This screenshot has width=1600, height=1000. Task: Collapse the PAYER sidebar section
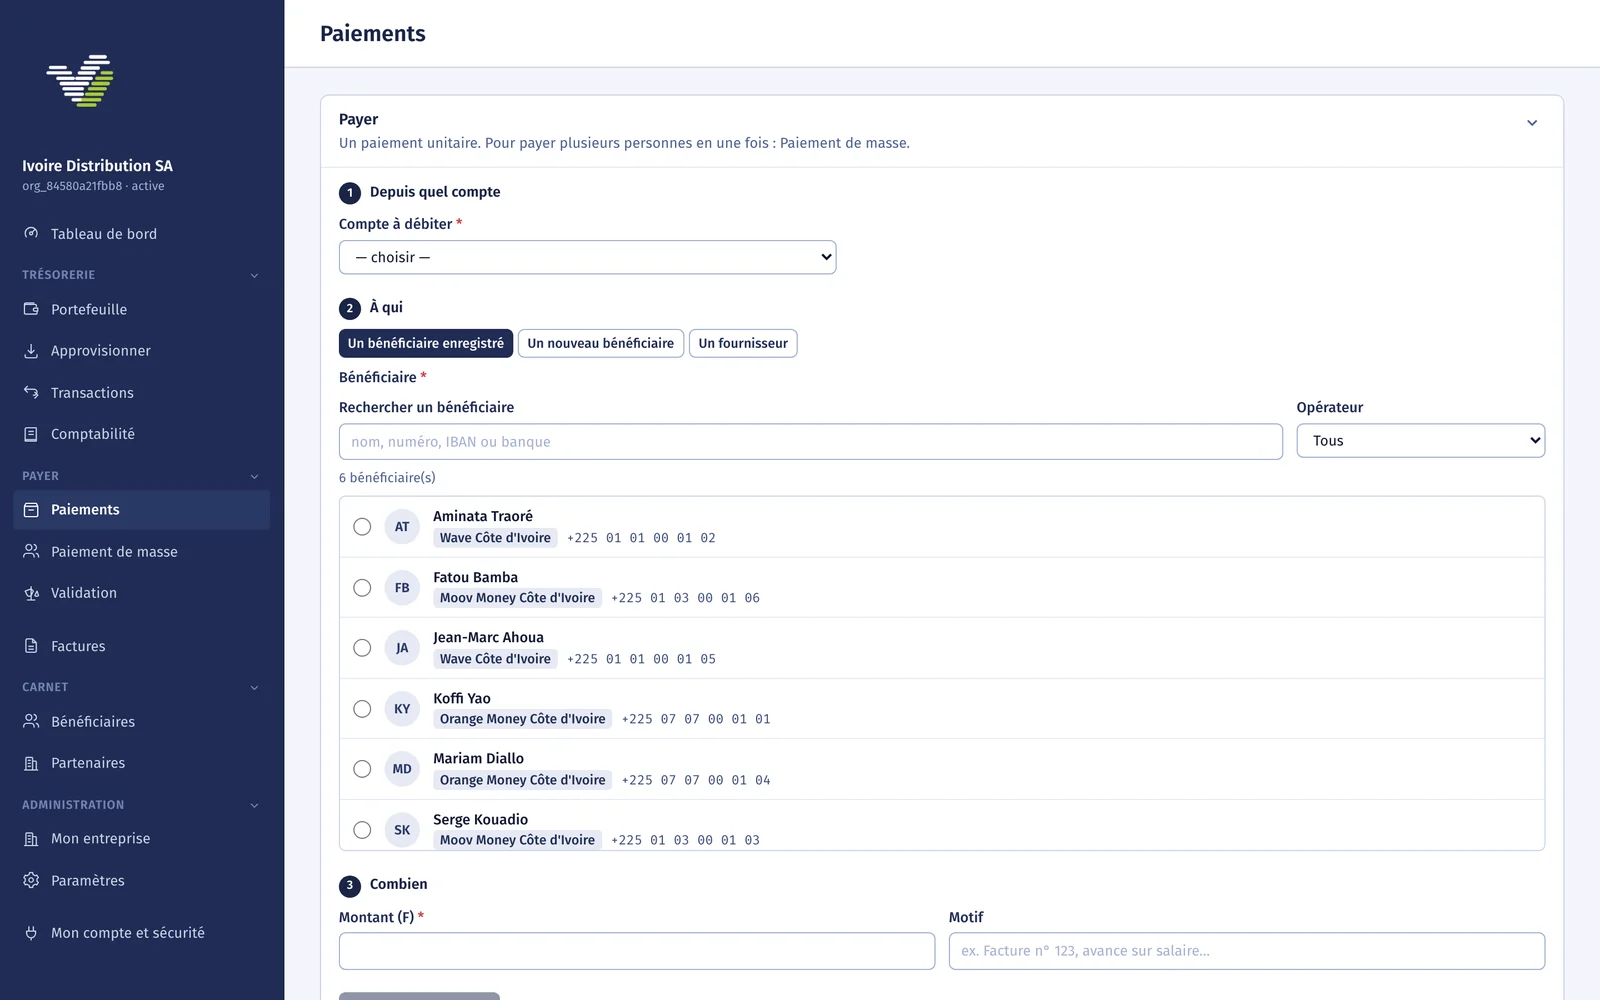[254, 476]
